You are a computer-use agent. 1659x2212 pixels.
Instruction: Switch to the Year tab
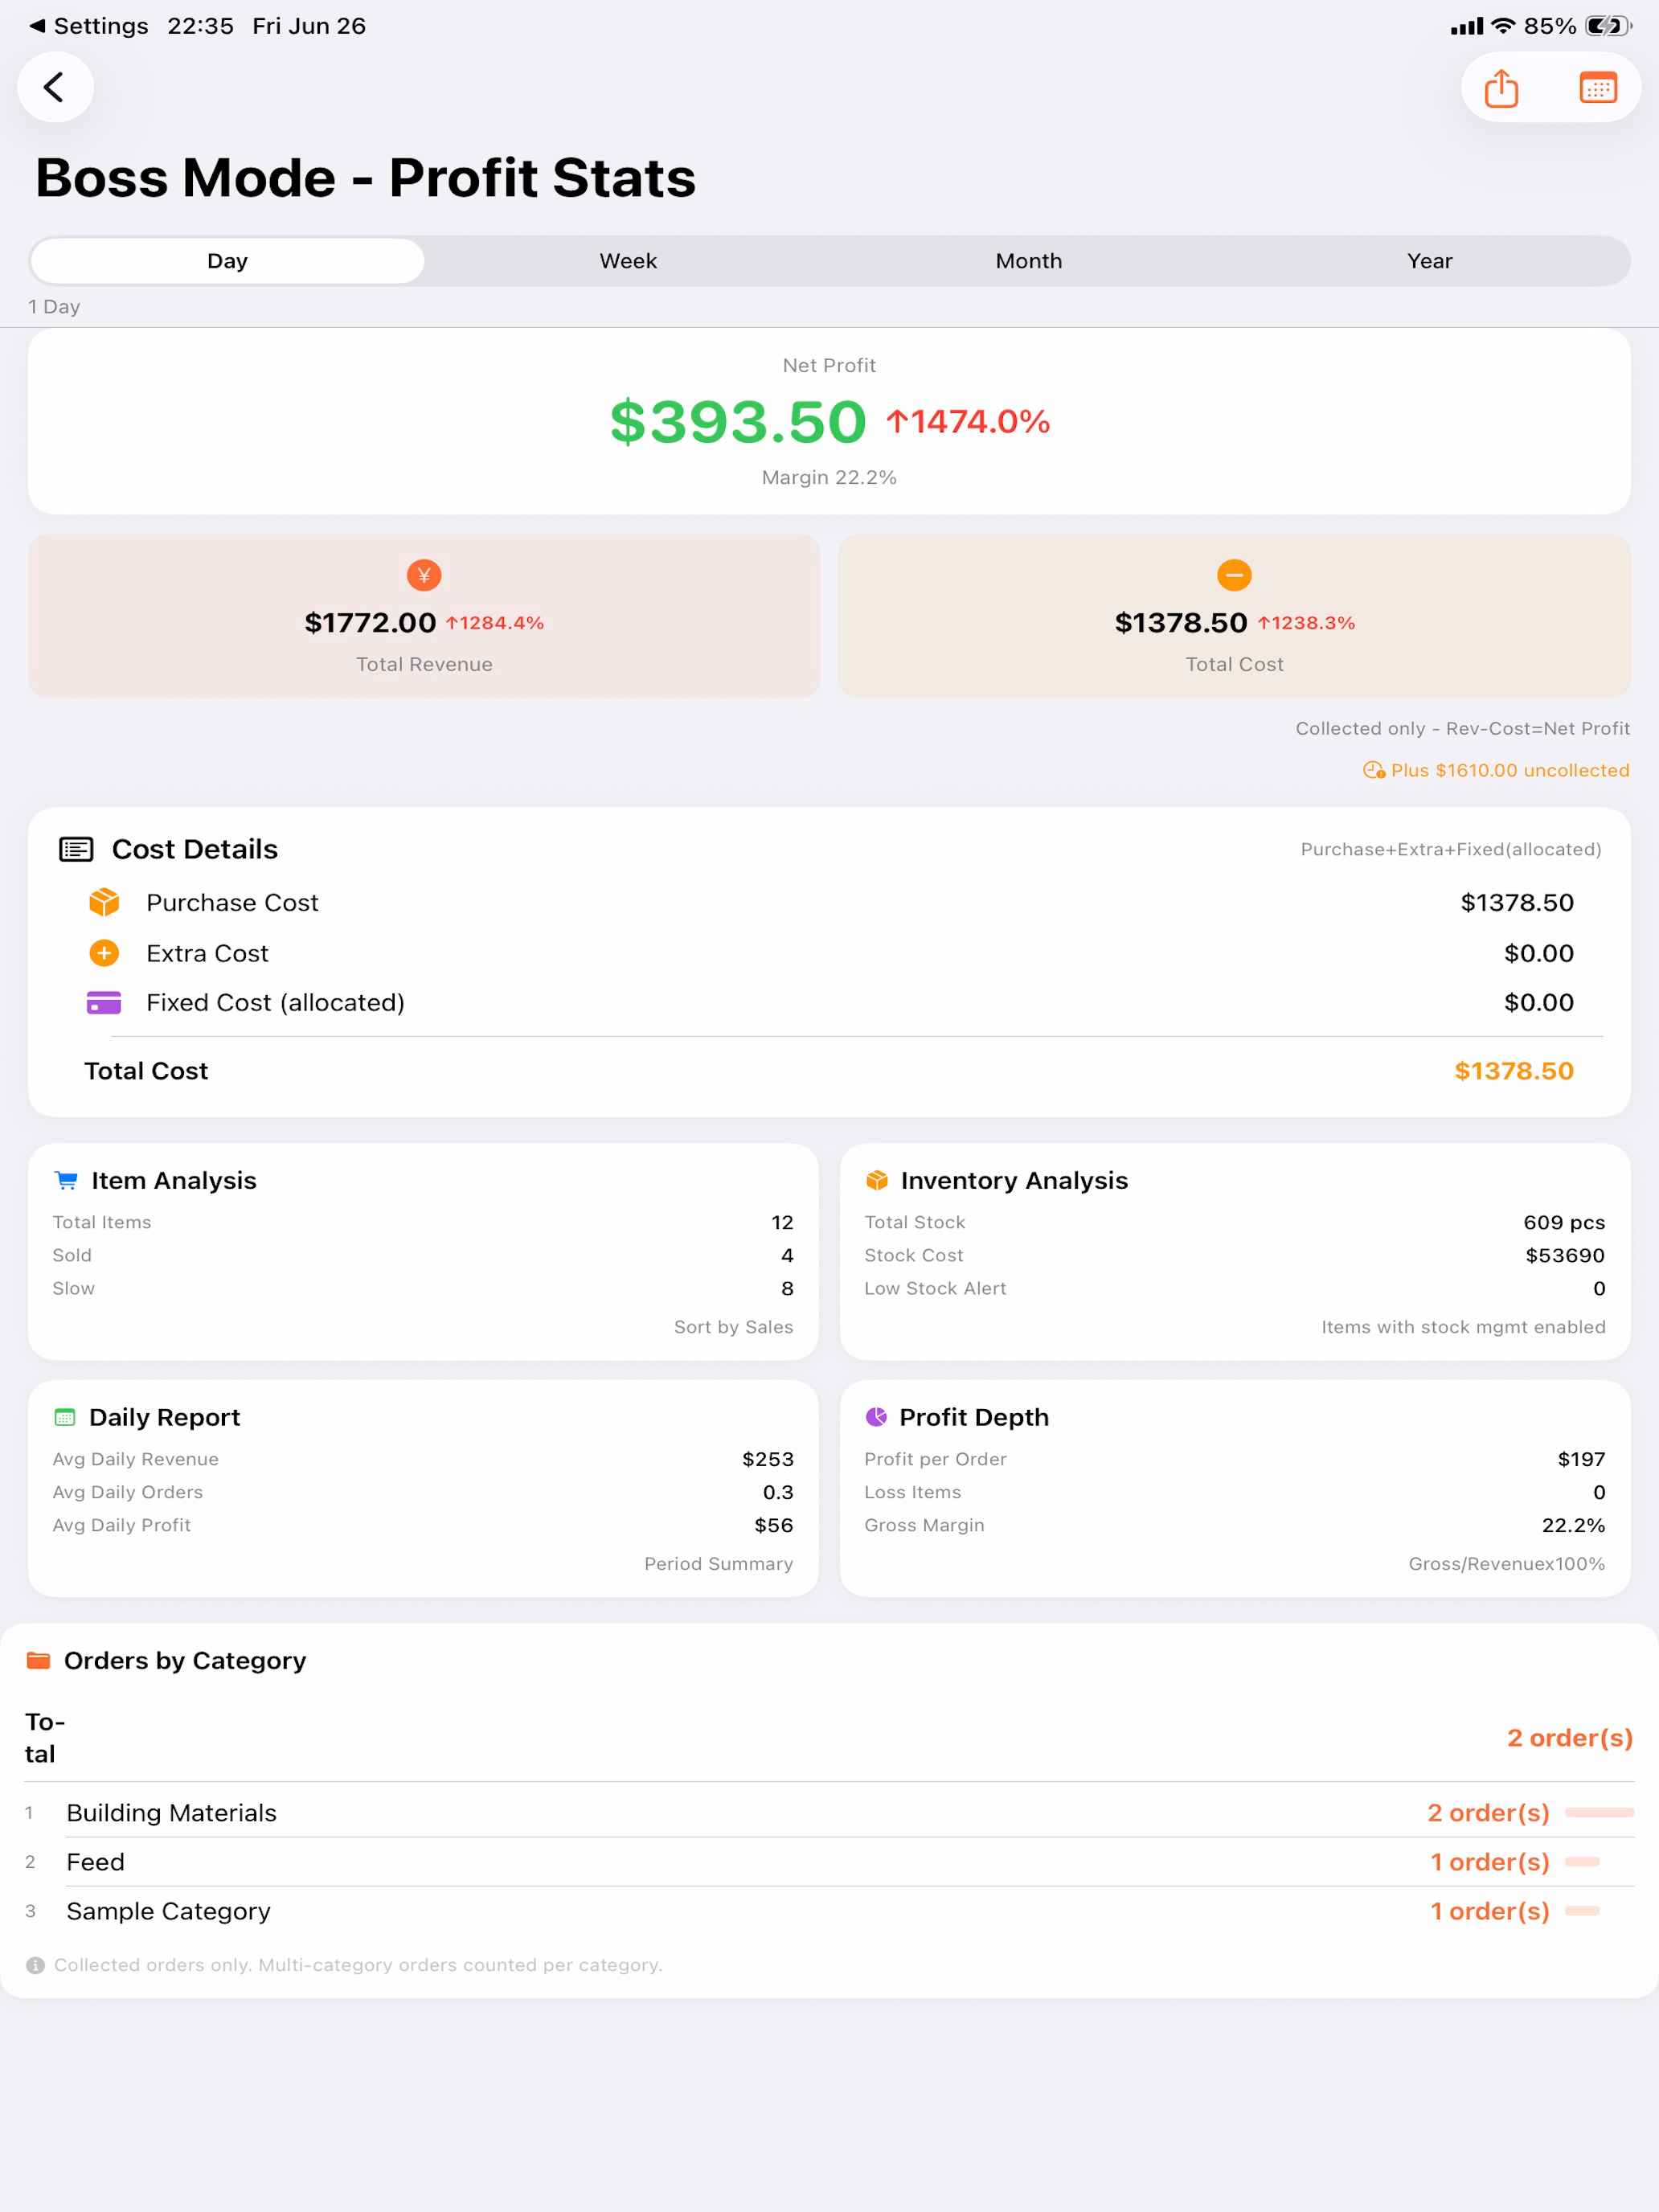(1429, 261)
